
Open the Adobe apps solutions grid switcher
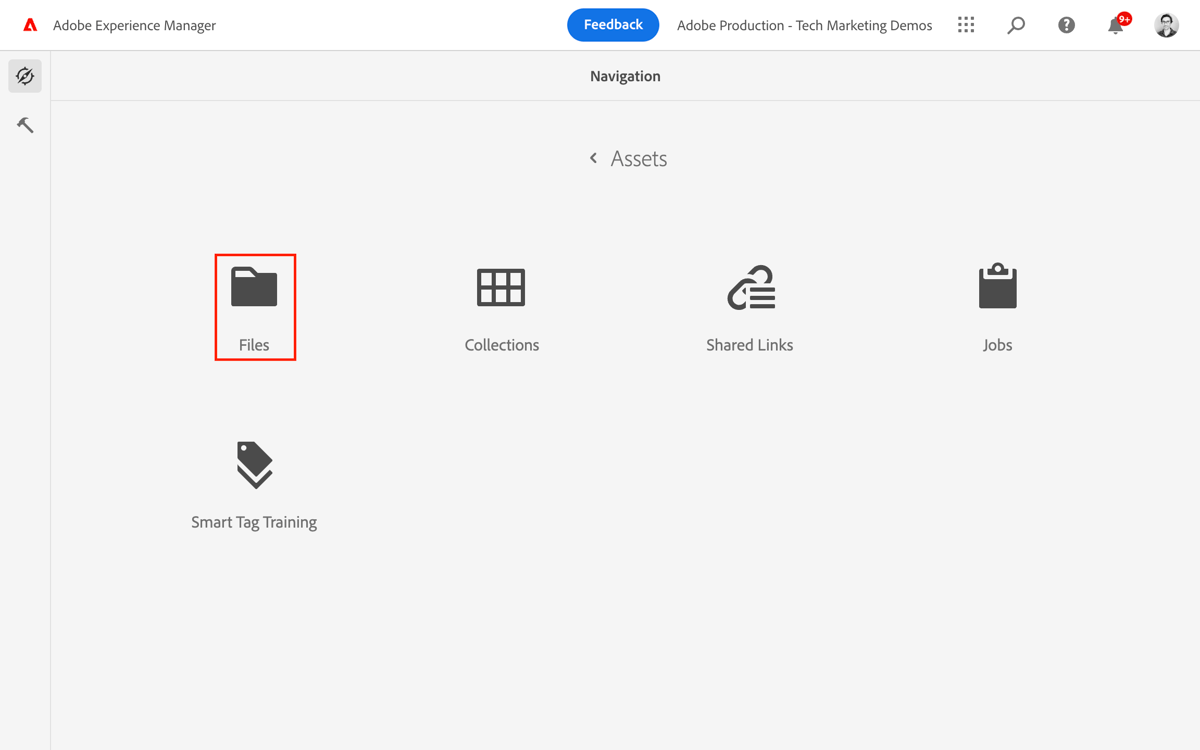coord(966,24)
